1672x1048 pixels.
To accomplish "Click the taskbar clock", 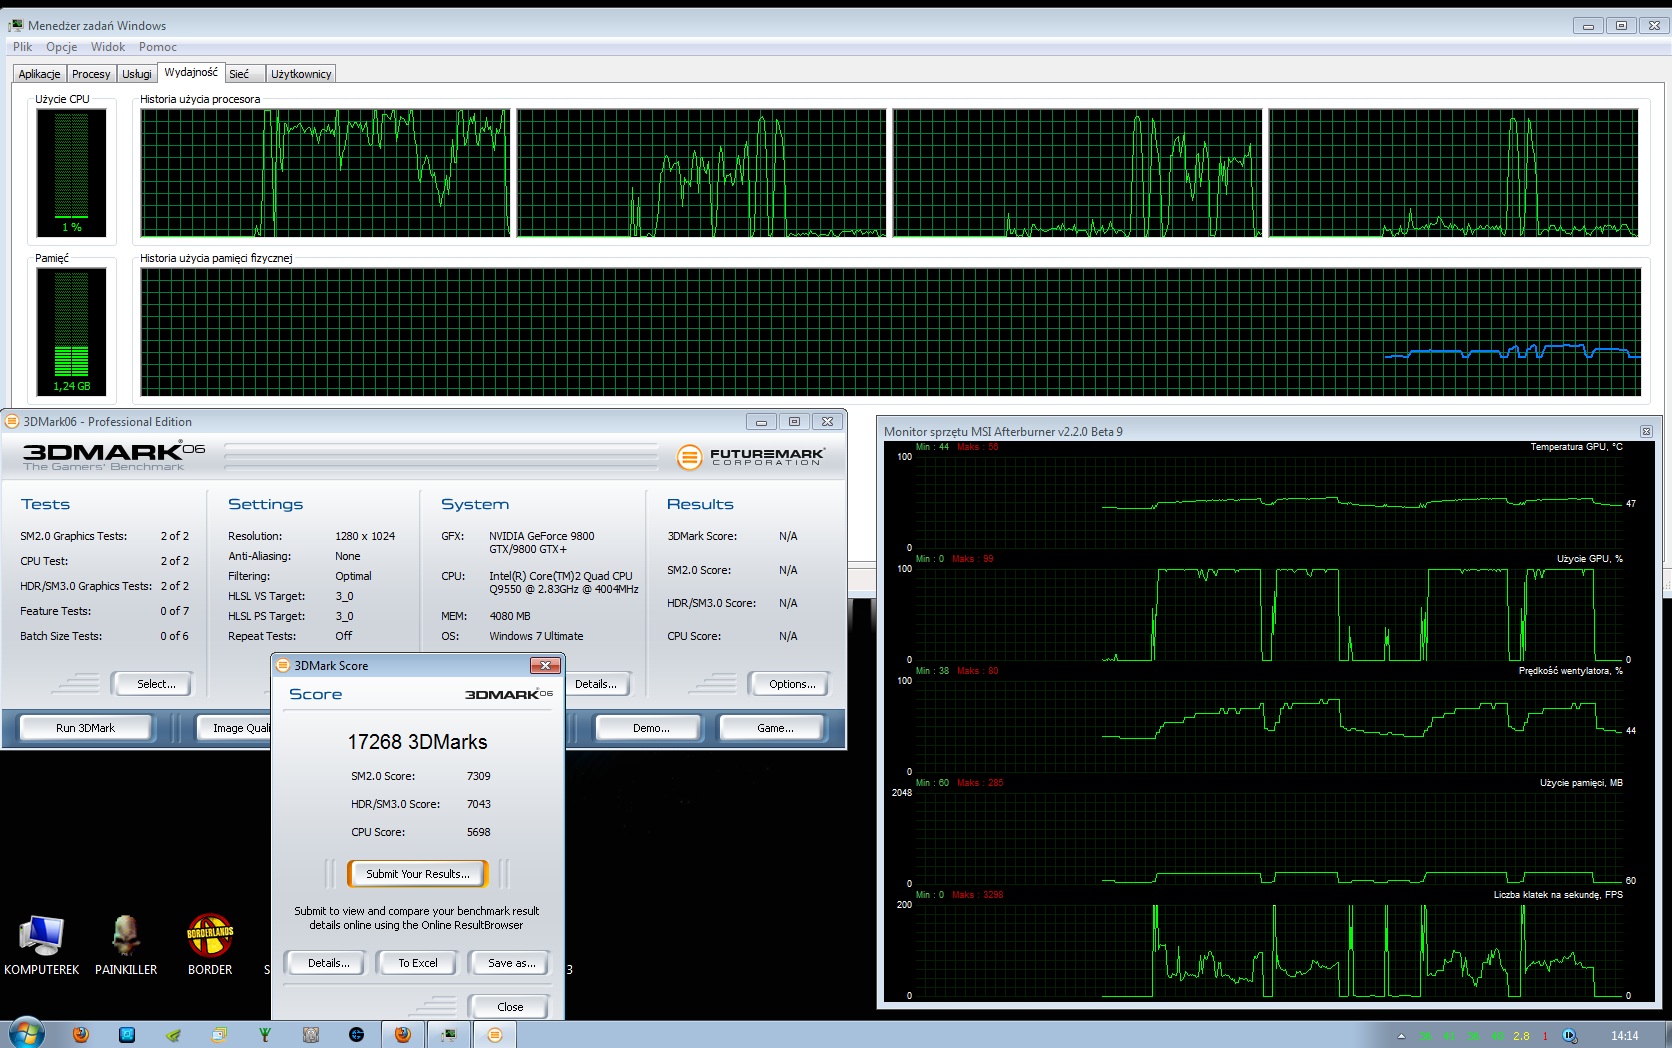I will [x=1624, y=1036].
